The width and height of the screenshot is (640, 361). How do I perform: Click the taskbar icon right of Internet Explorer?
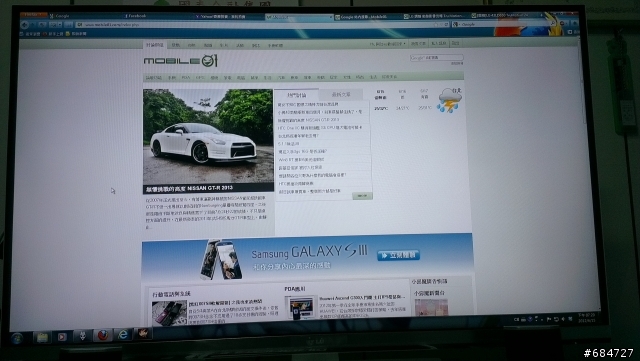143,334
